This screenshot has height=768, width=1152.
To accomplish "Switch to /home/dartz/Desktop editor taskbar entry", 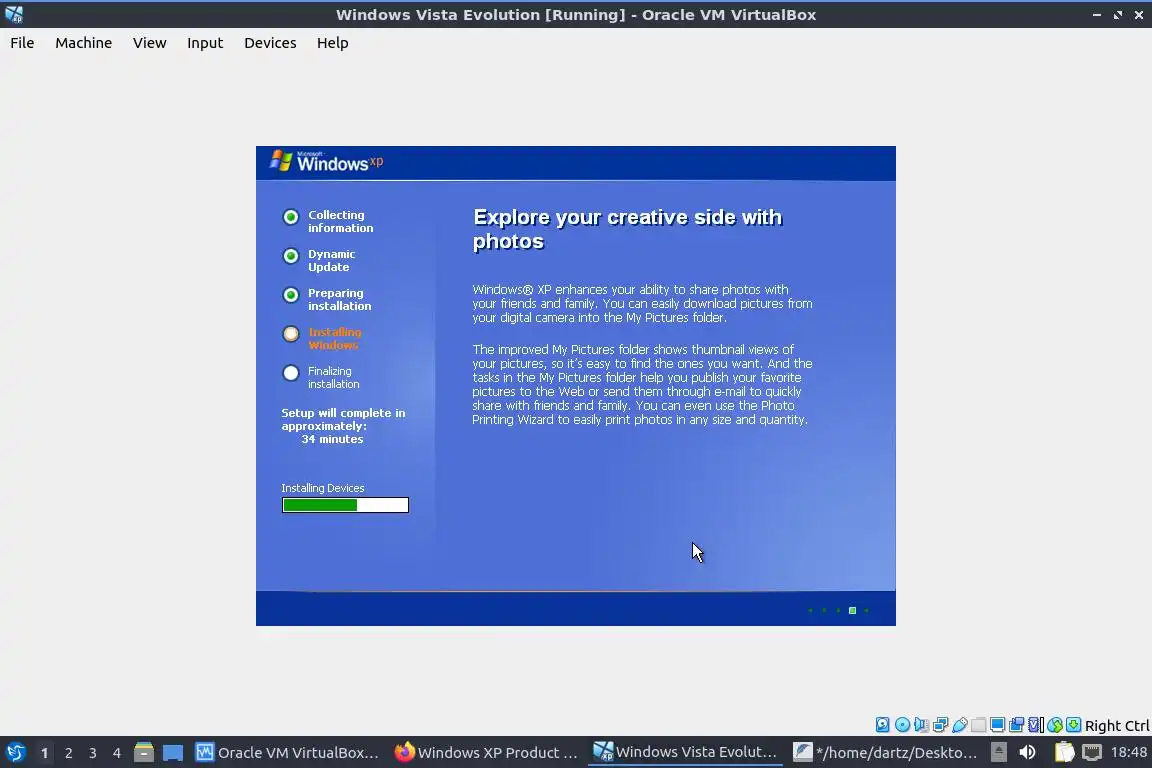I will tap(885, 753).
